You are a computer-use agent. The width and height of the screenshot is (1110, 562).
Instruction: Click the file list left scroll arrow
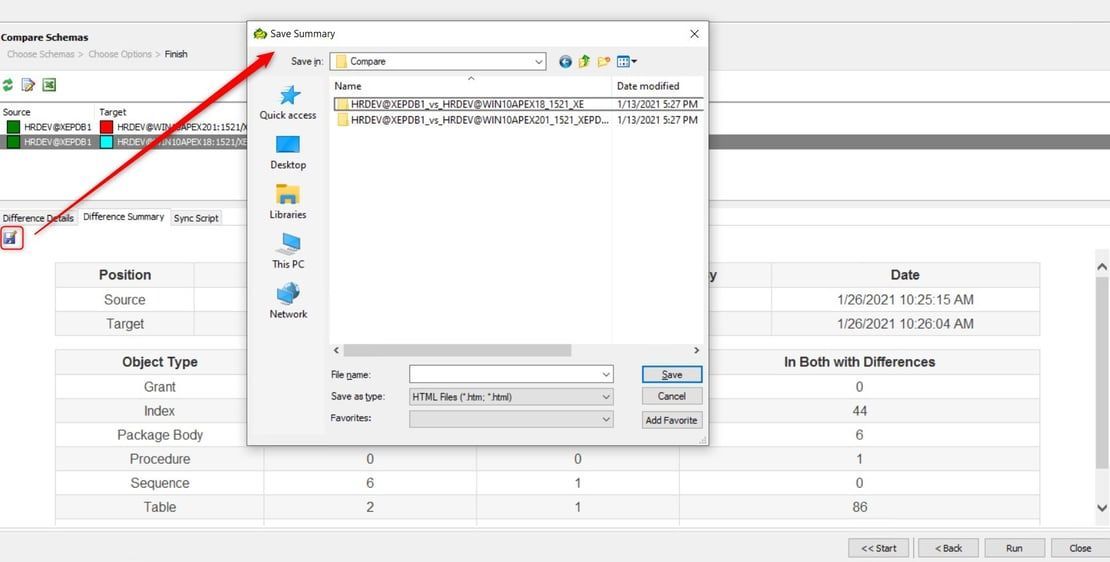(337, 350)
